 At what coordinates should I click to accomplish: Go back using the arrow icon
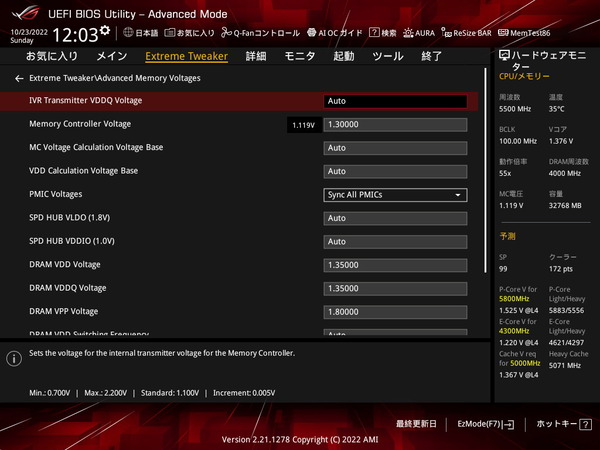tap(19, 78)
